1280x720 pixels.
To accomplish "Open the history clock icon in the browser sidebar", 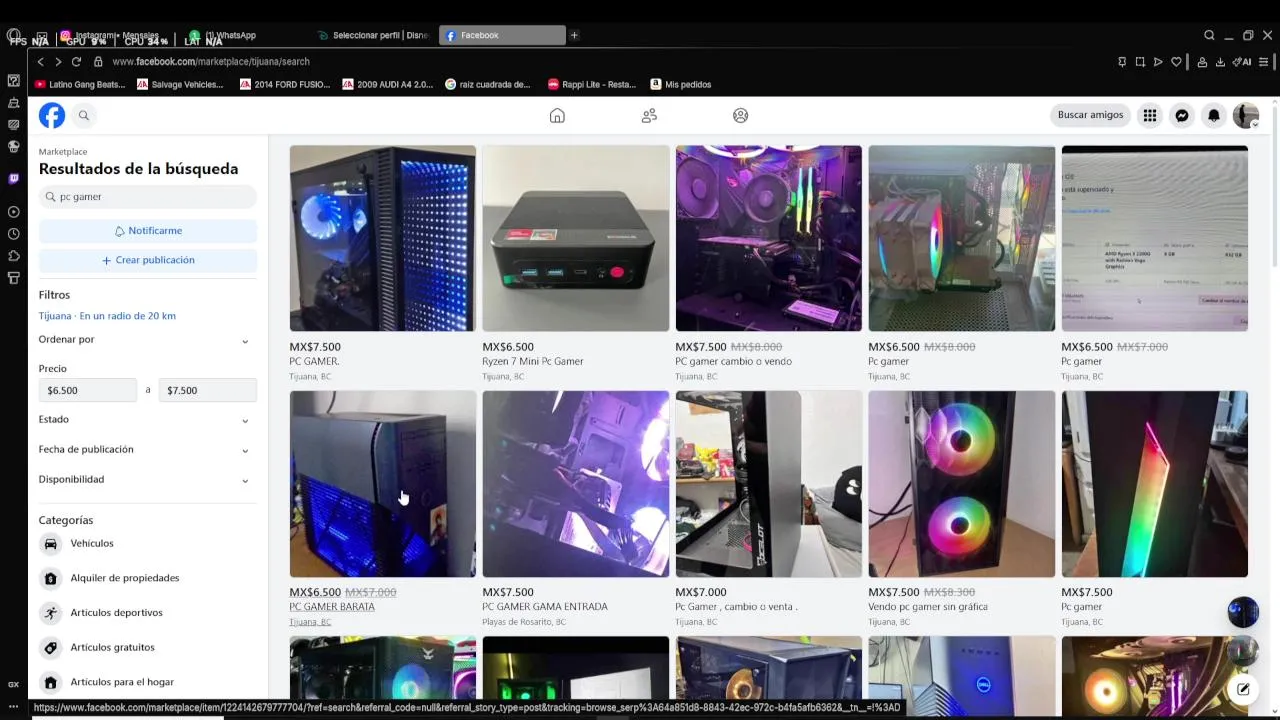I will click(x=13, y=234).
